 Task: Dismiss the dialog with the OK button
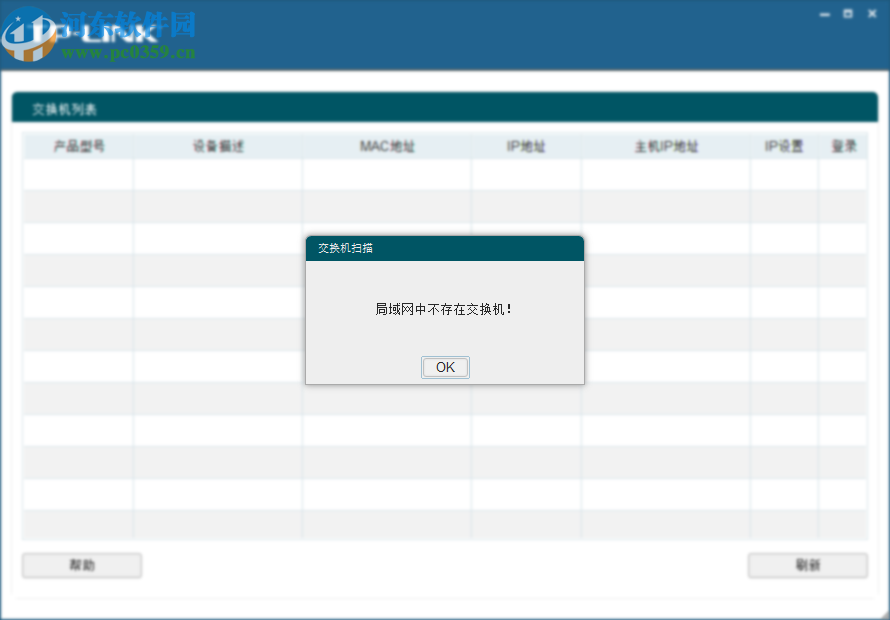tap(445, 367)
